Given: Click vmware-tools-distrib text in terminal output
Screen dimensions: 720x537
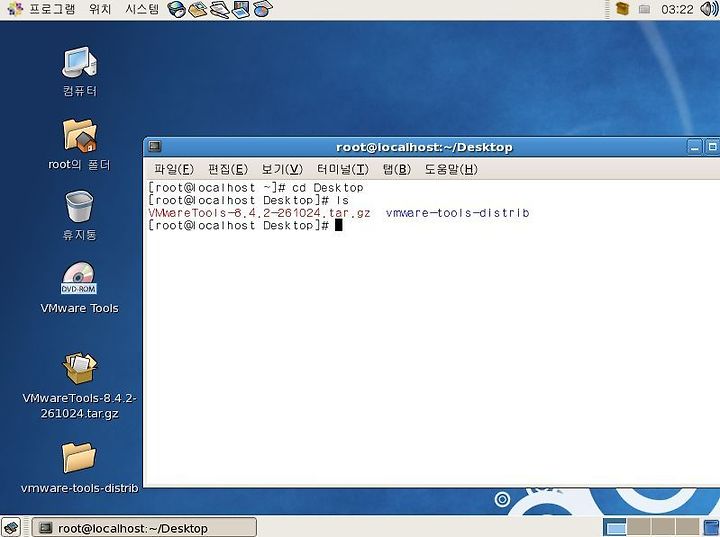Looking at the screenshot, I should pos(457,213).
